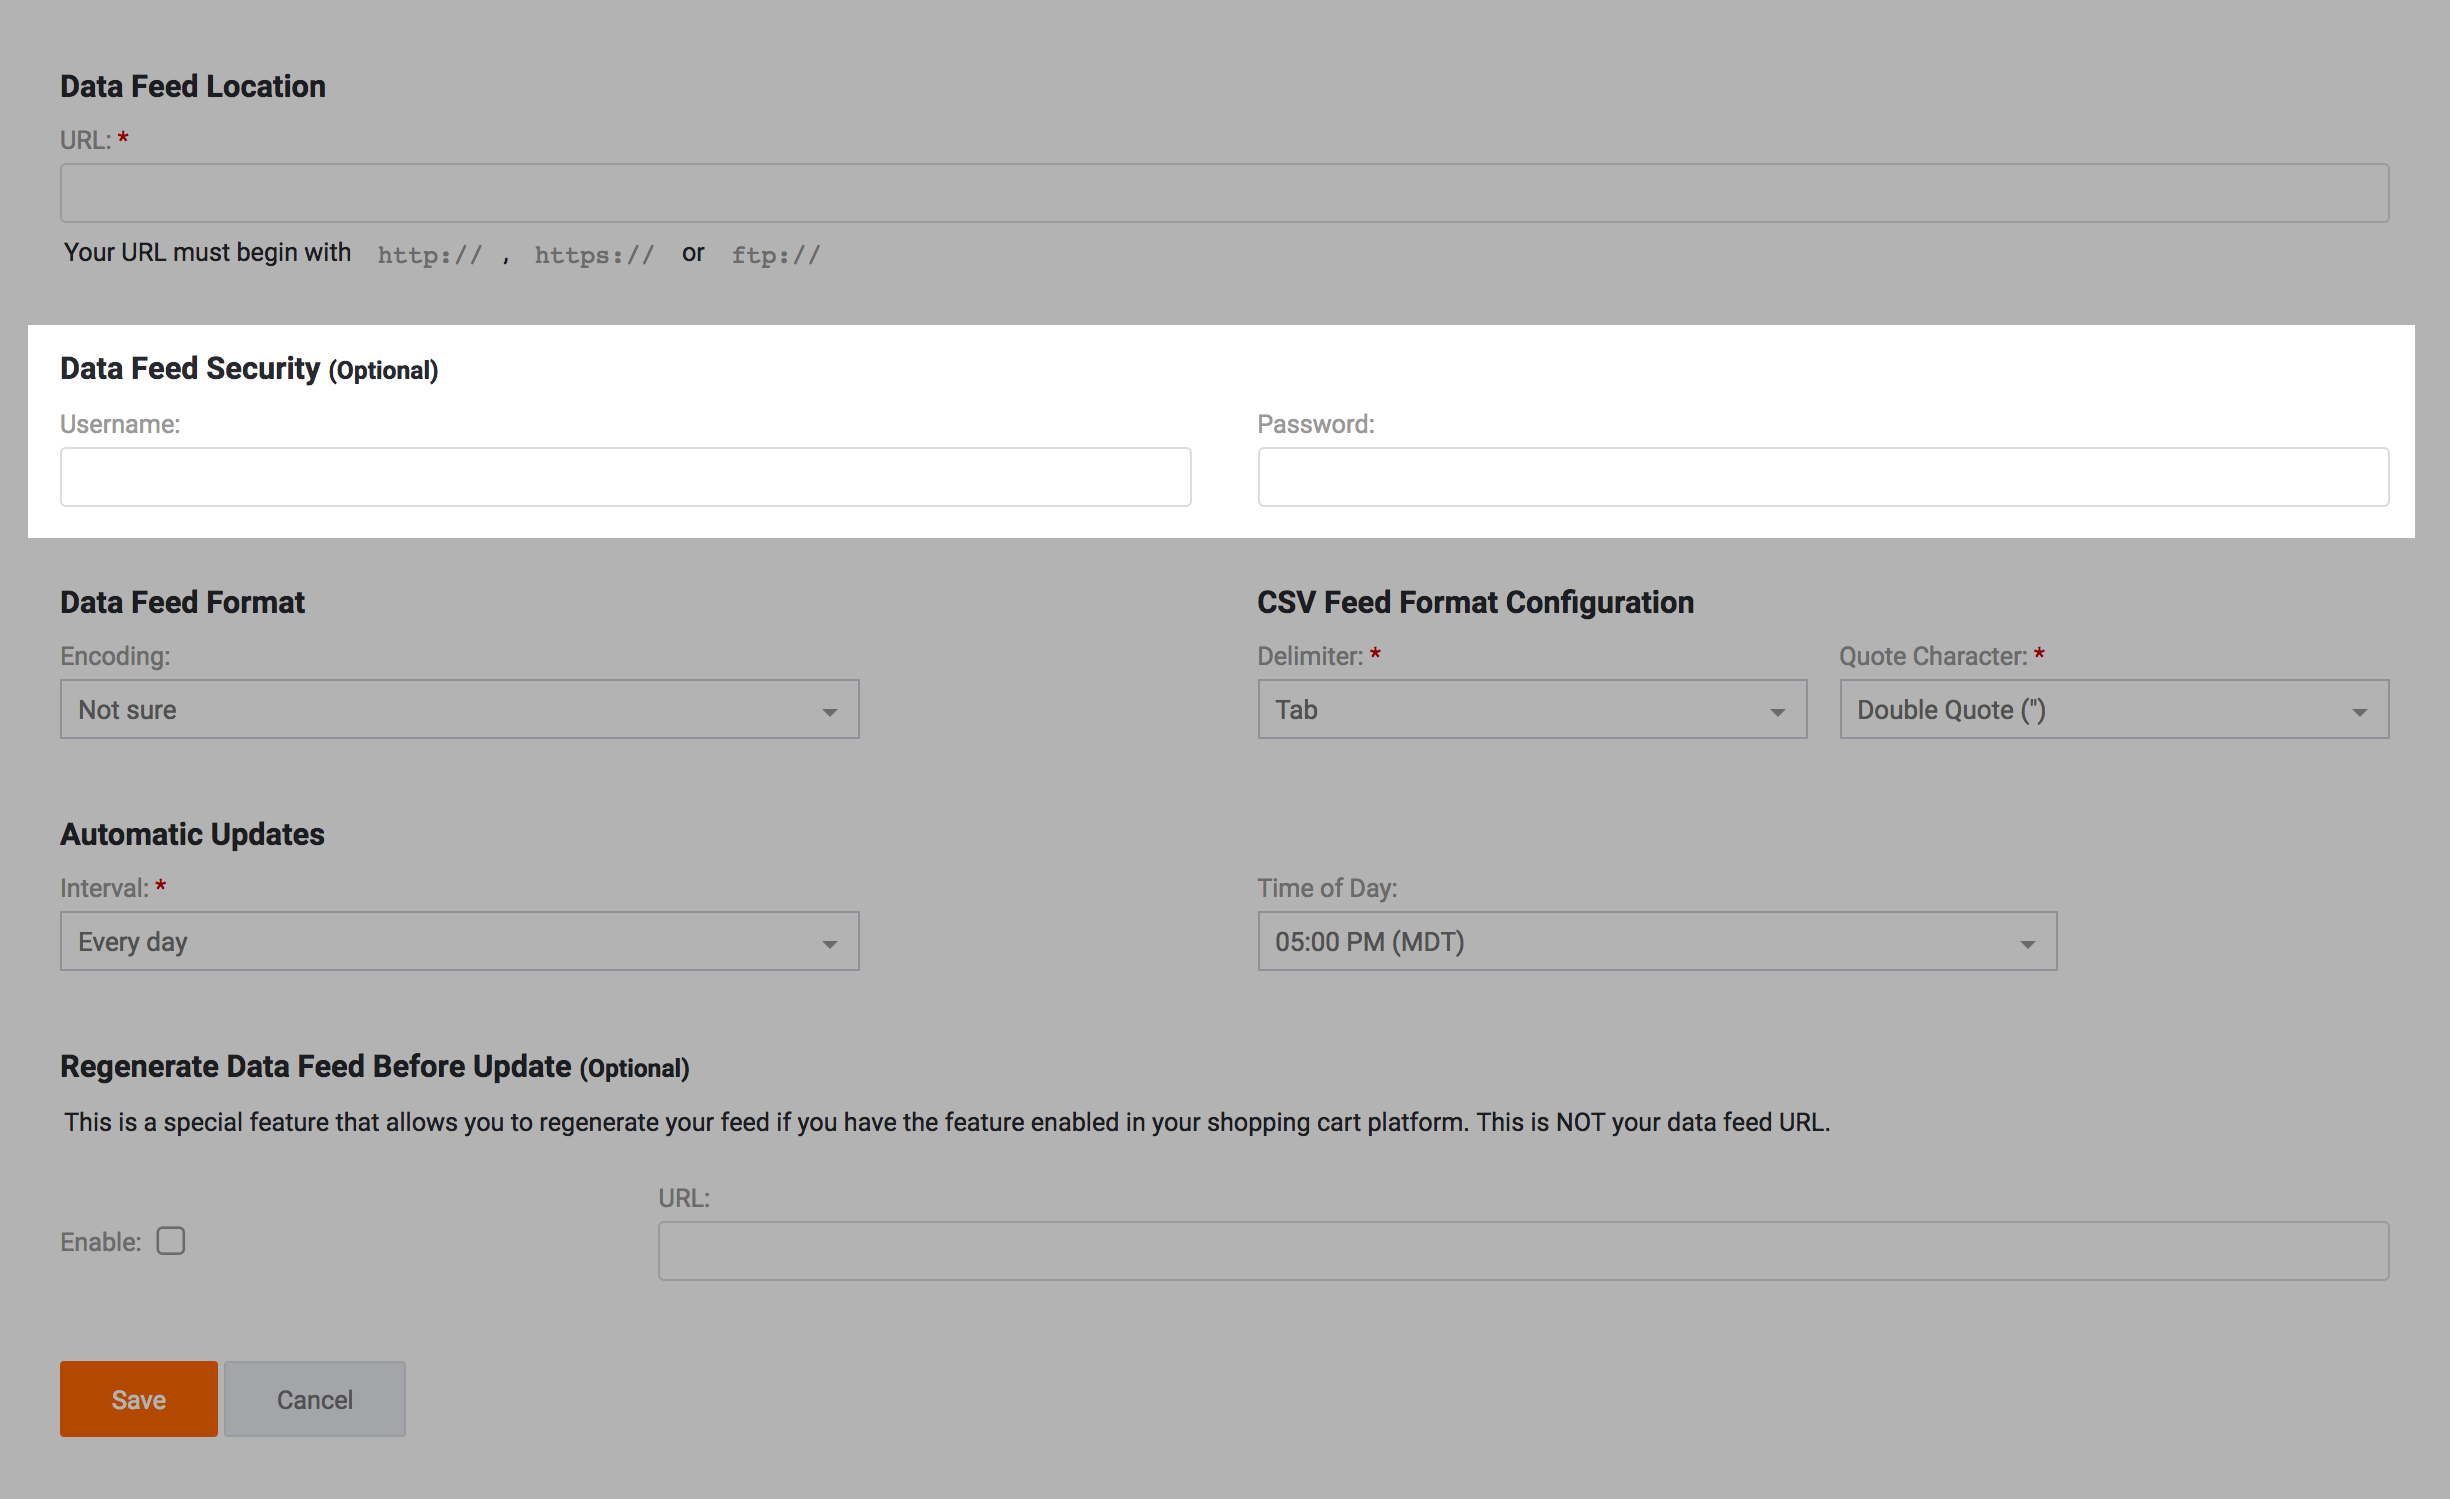Click the Quote Character dropdown arrow icon
Viewport: 2450px width, 1499px height.
pos(2359,712)
